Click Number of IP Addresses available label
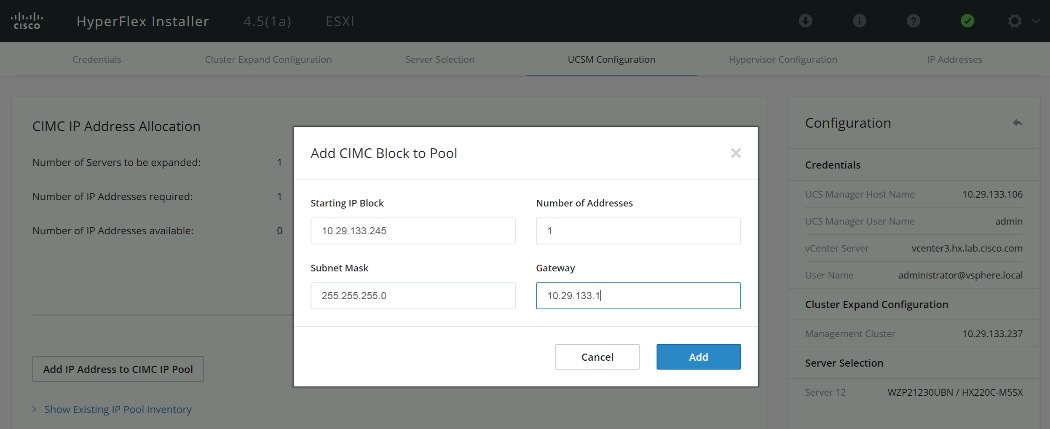The width and height of the screenshot is (1050, 429). (112, 230)
